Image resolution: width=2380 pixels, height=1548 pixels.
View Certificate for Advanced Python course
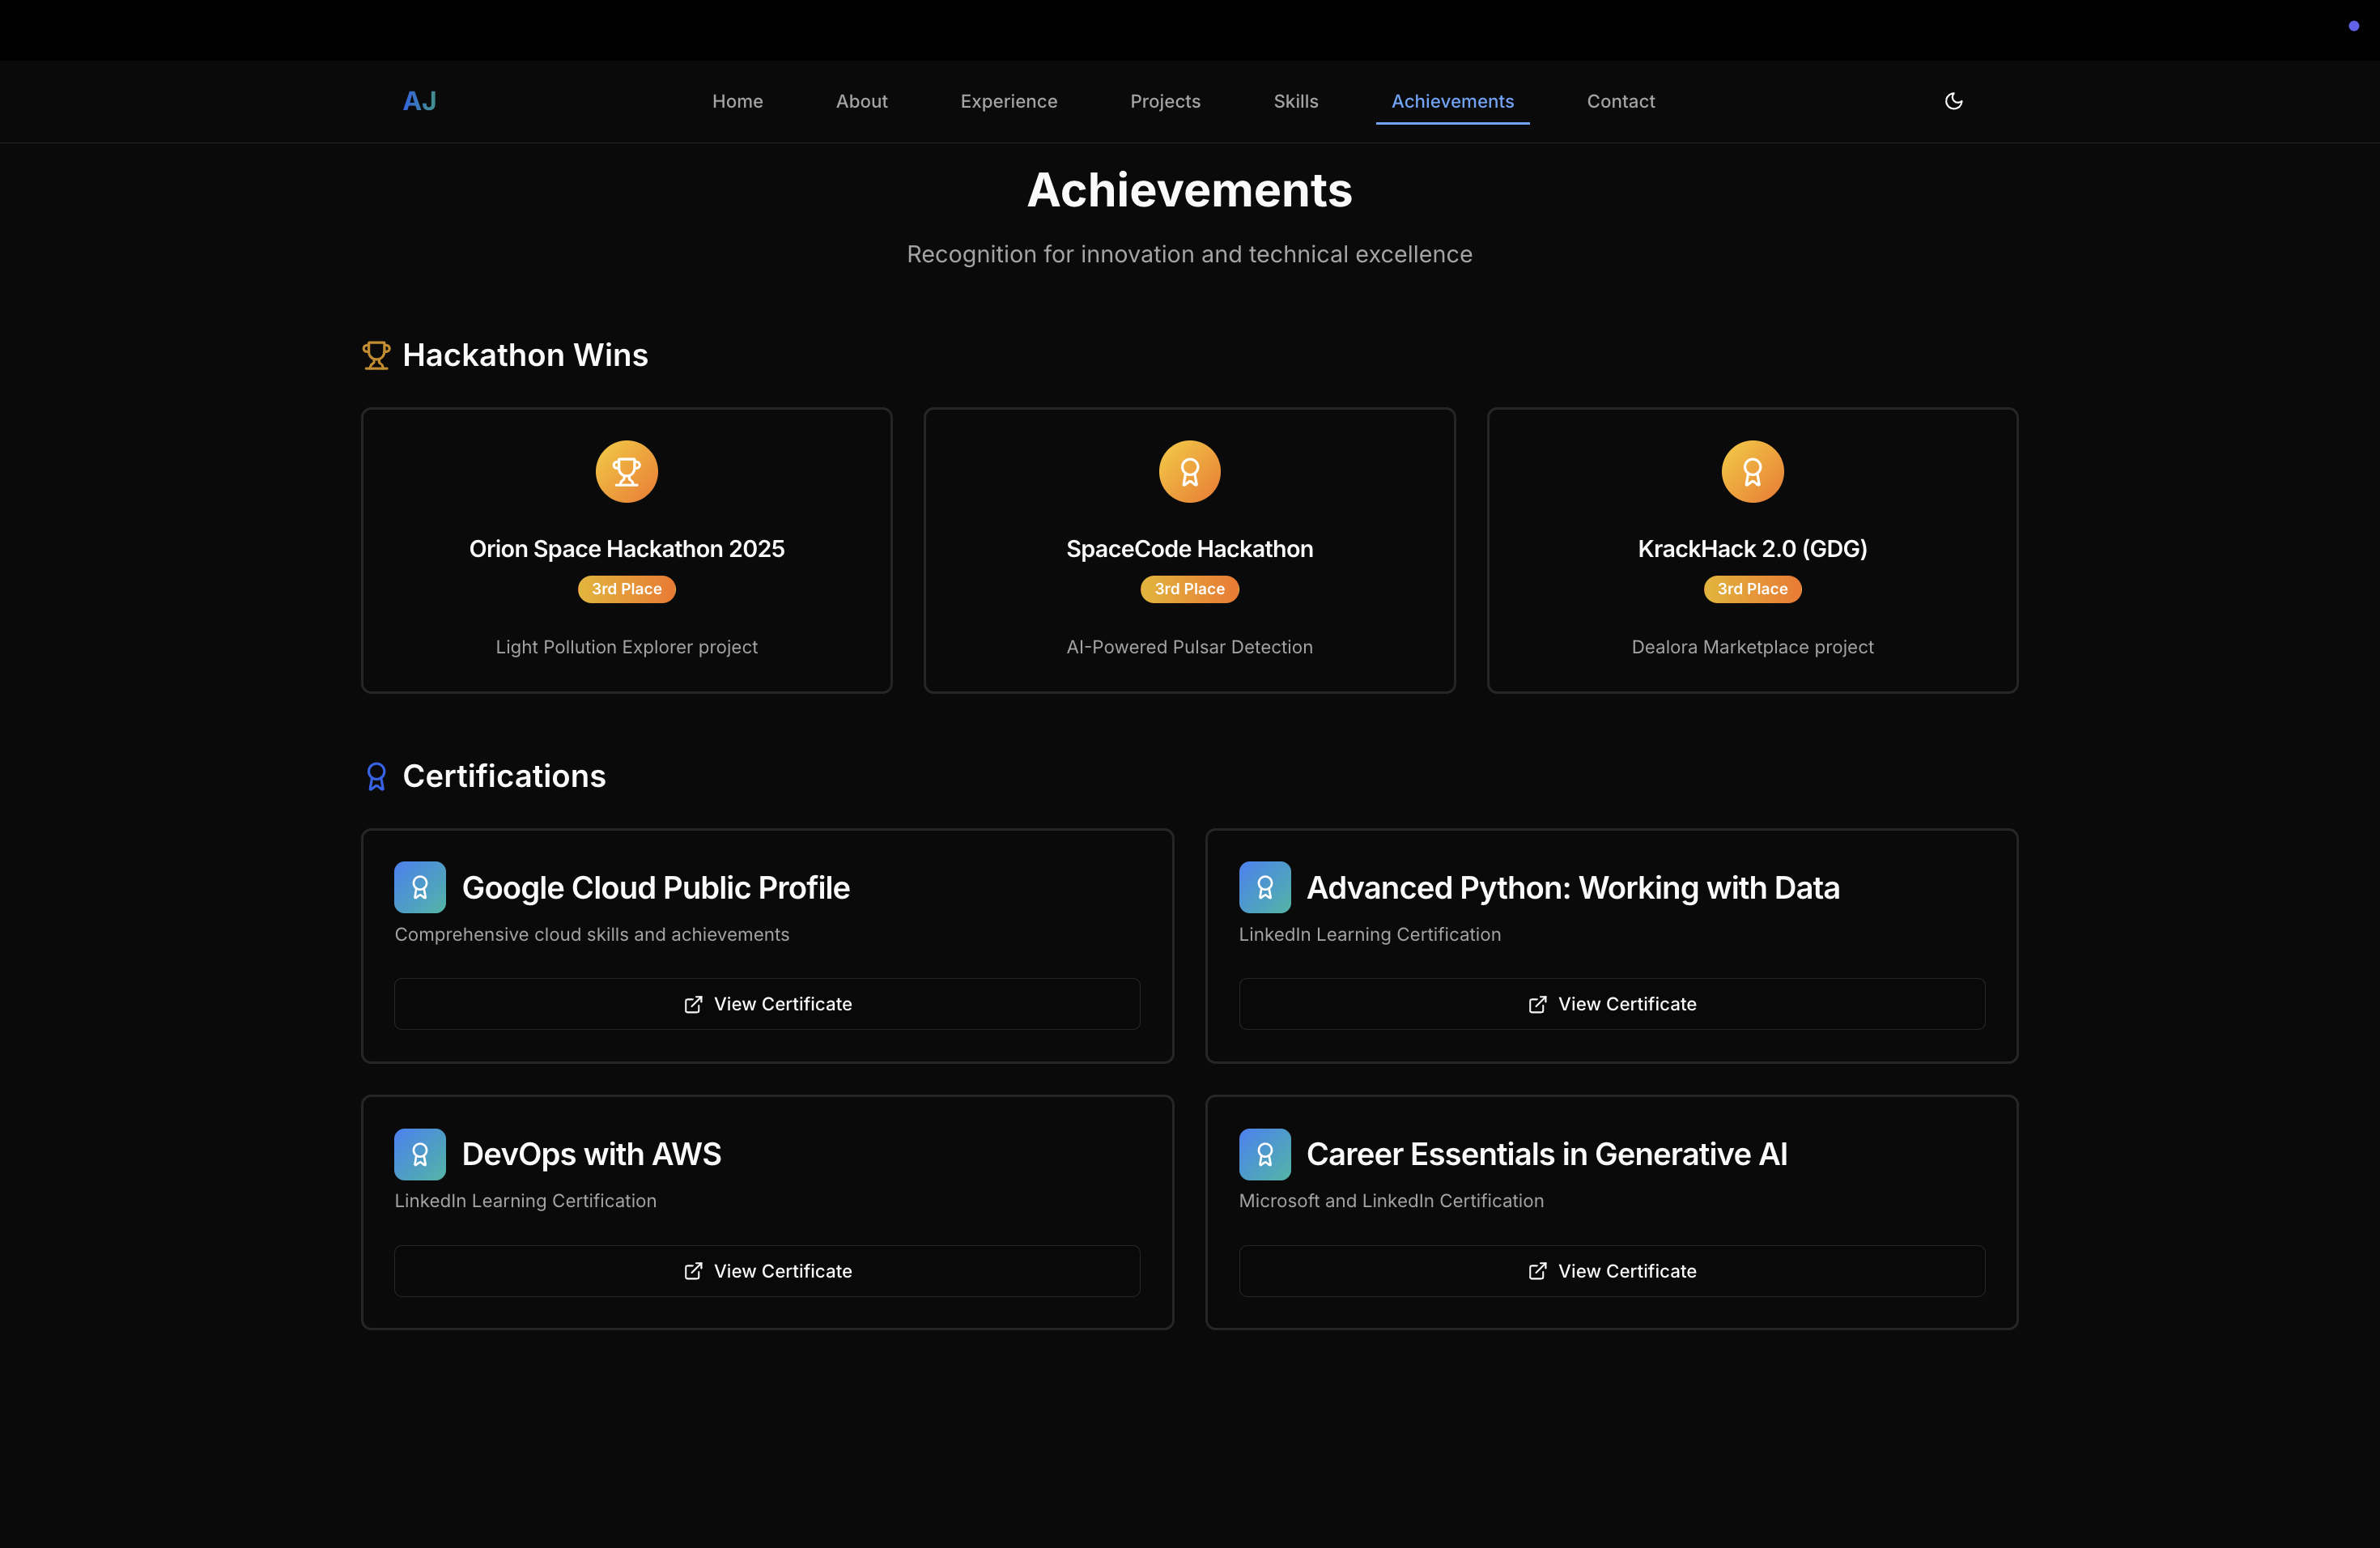tap(1611, 1004)
